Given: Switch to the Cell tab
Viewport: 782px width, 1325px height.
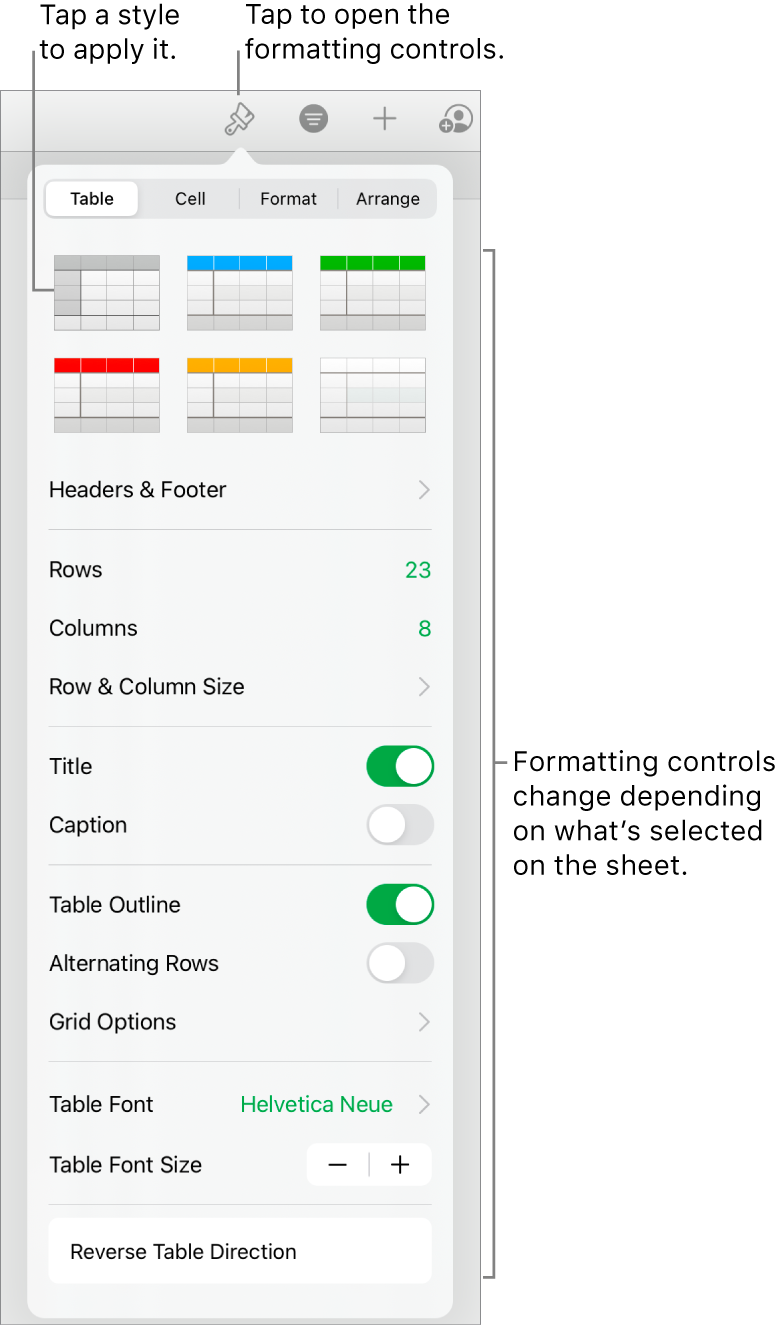Looking at the screenshot, I should pyautogui.click(x=190, y=199).
